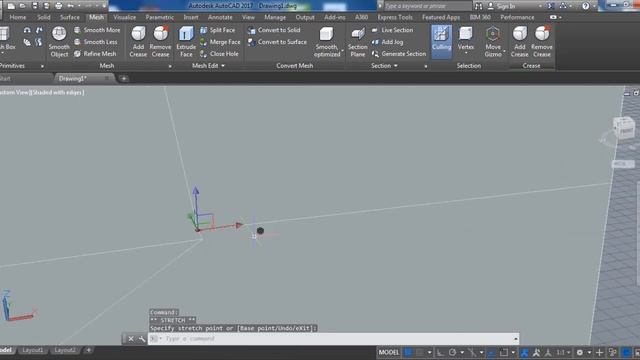
Task: Click Refine Mesh
Action: (95, 53)
